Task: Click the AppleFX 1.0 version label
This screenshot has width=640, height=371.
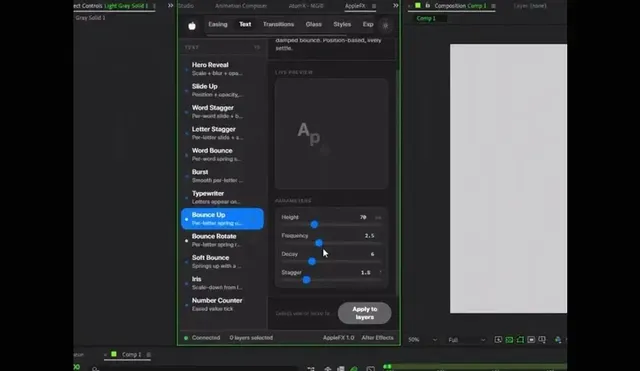Action: [x=338, y=338]
